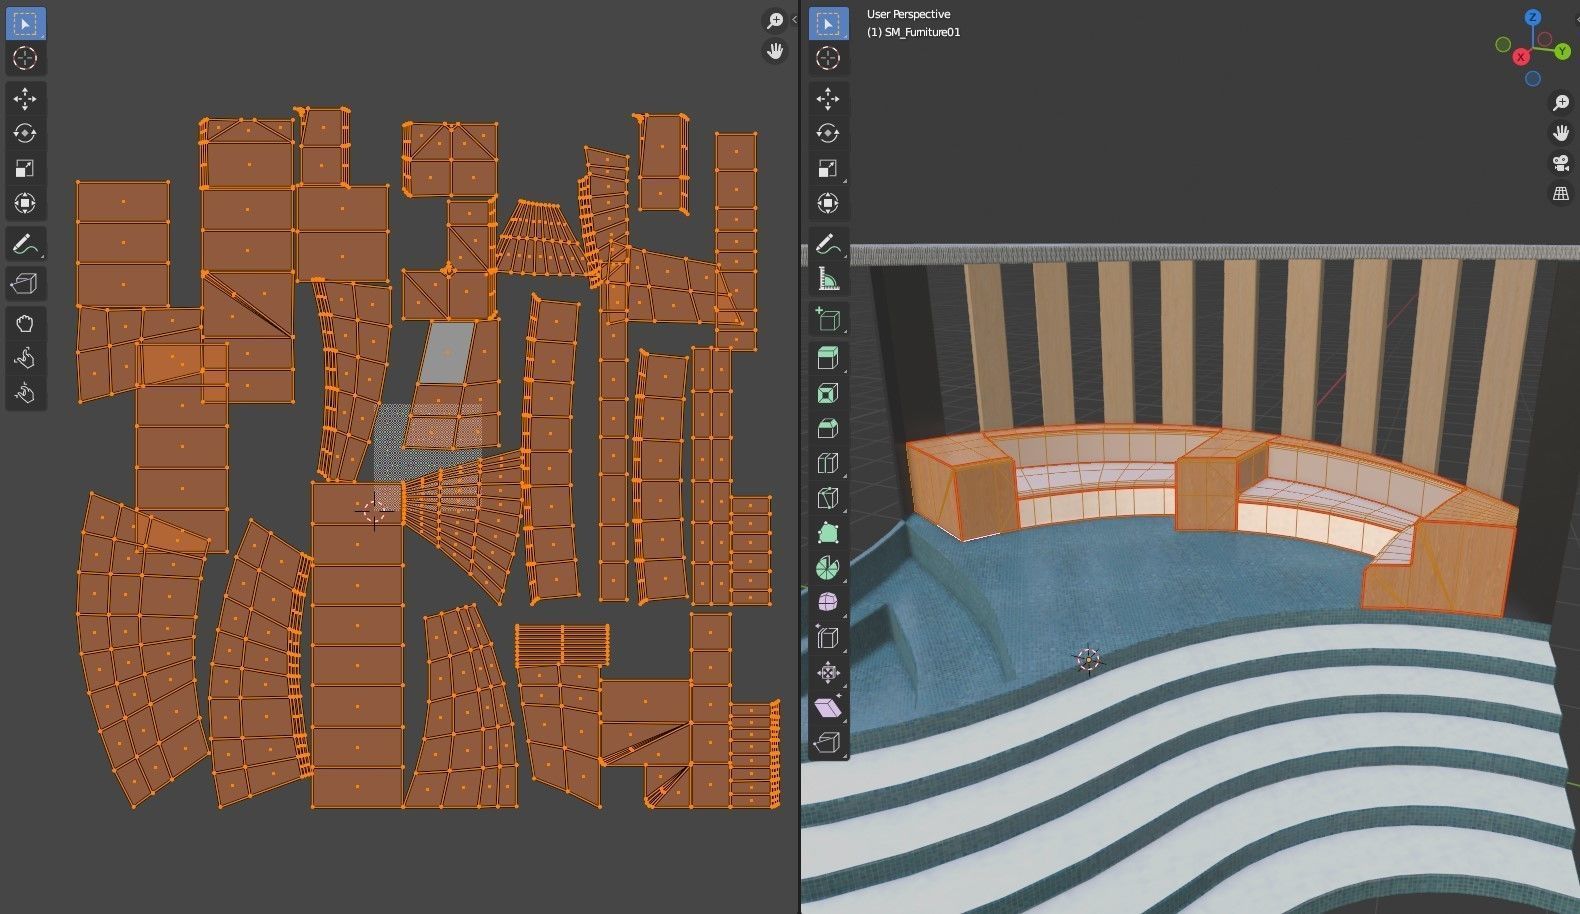The width and height of the screenshot is (1580, 914).
Task: Click the '(1) SM_Furniture01' object label
Action: click(913, 32)
